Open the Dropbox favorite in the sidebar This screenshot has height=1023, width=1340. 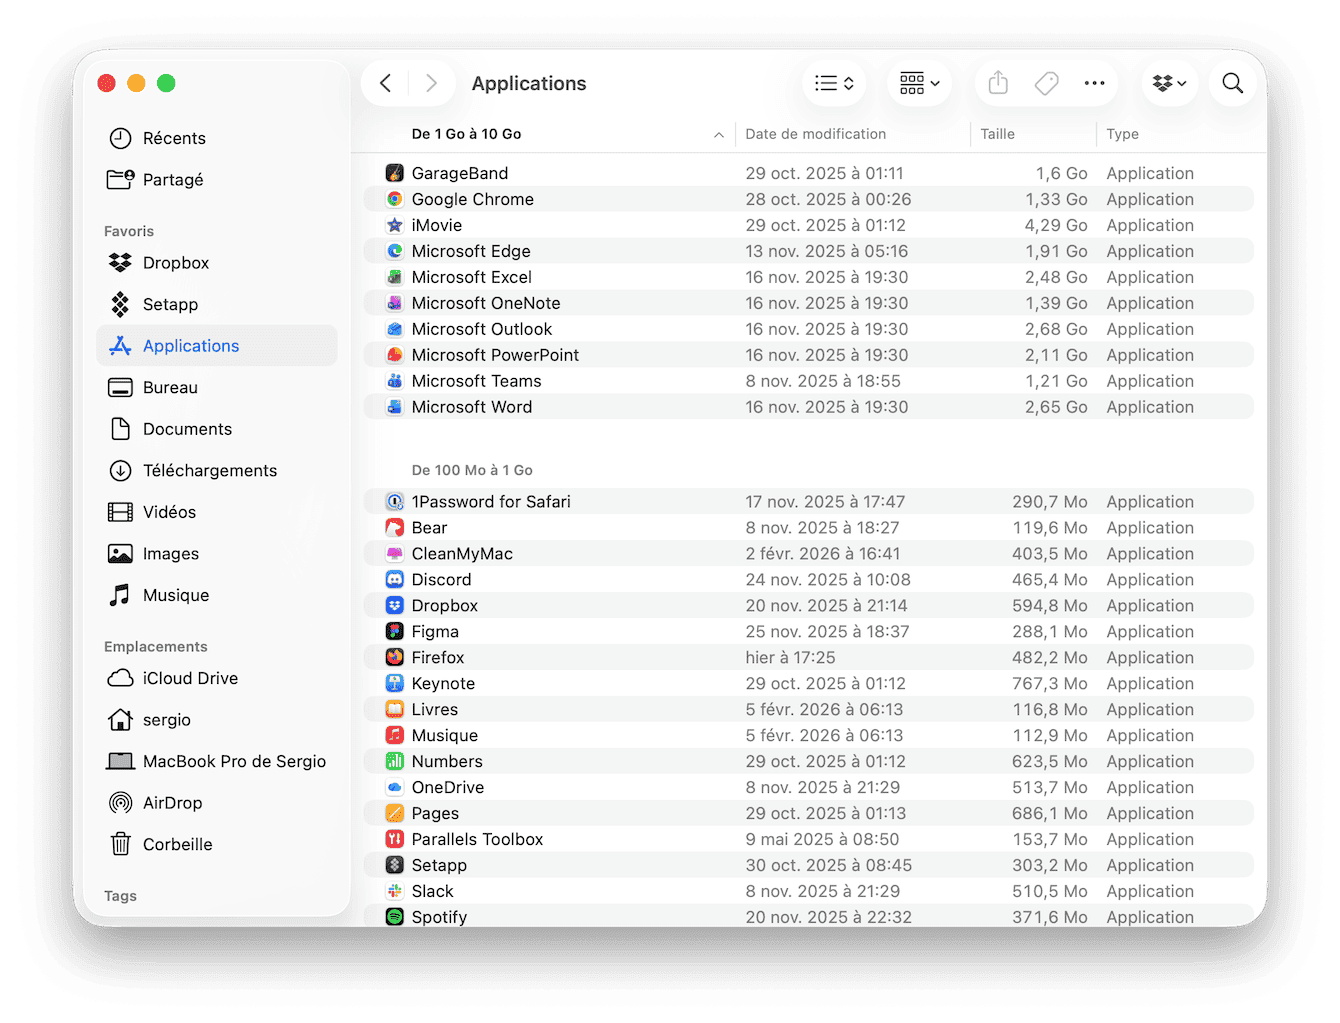(175, 262)
